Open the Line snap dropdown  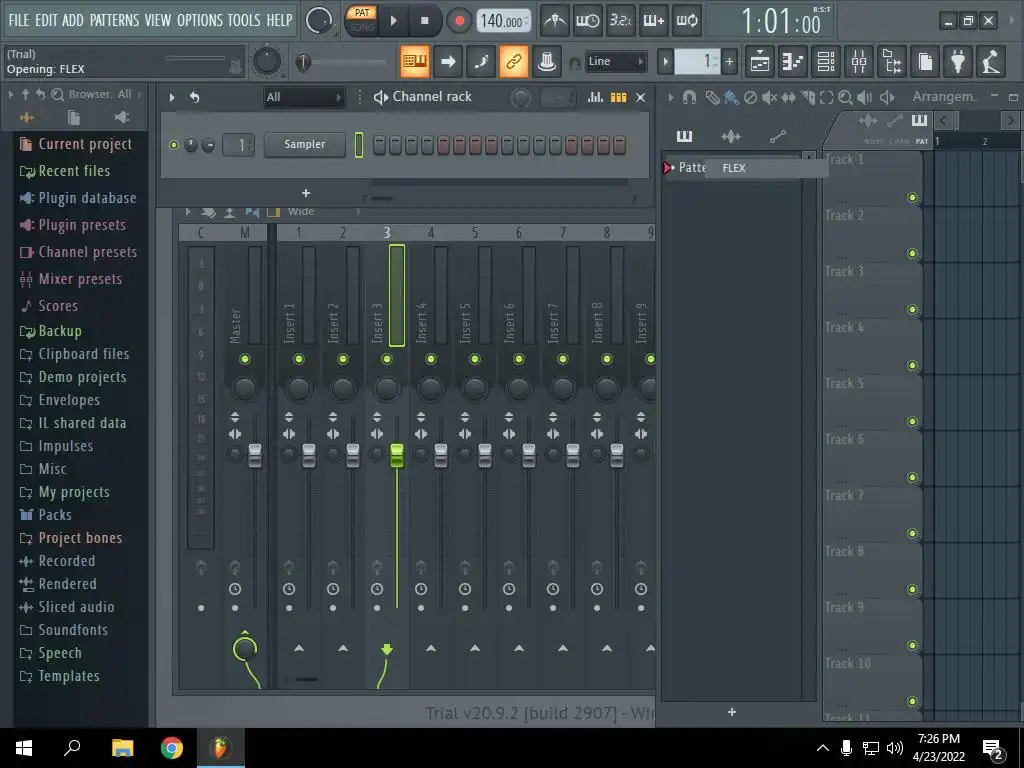615,61
